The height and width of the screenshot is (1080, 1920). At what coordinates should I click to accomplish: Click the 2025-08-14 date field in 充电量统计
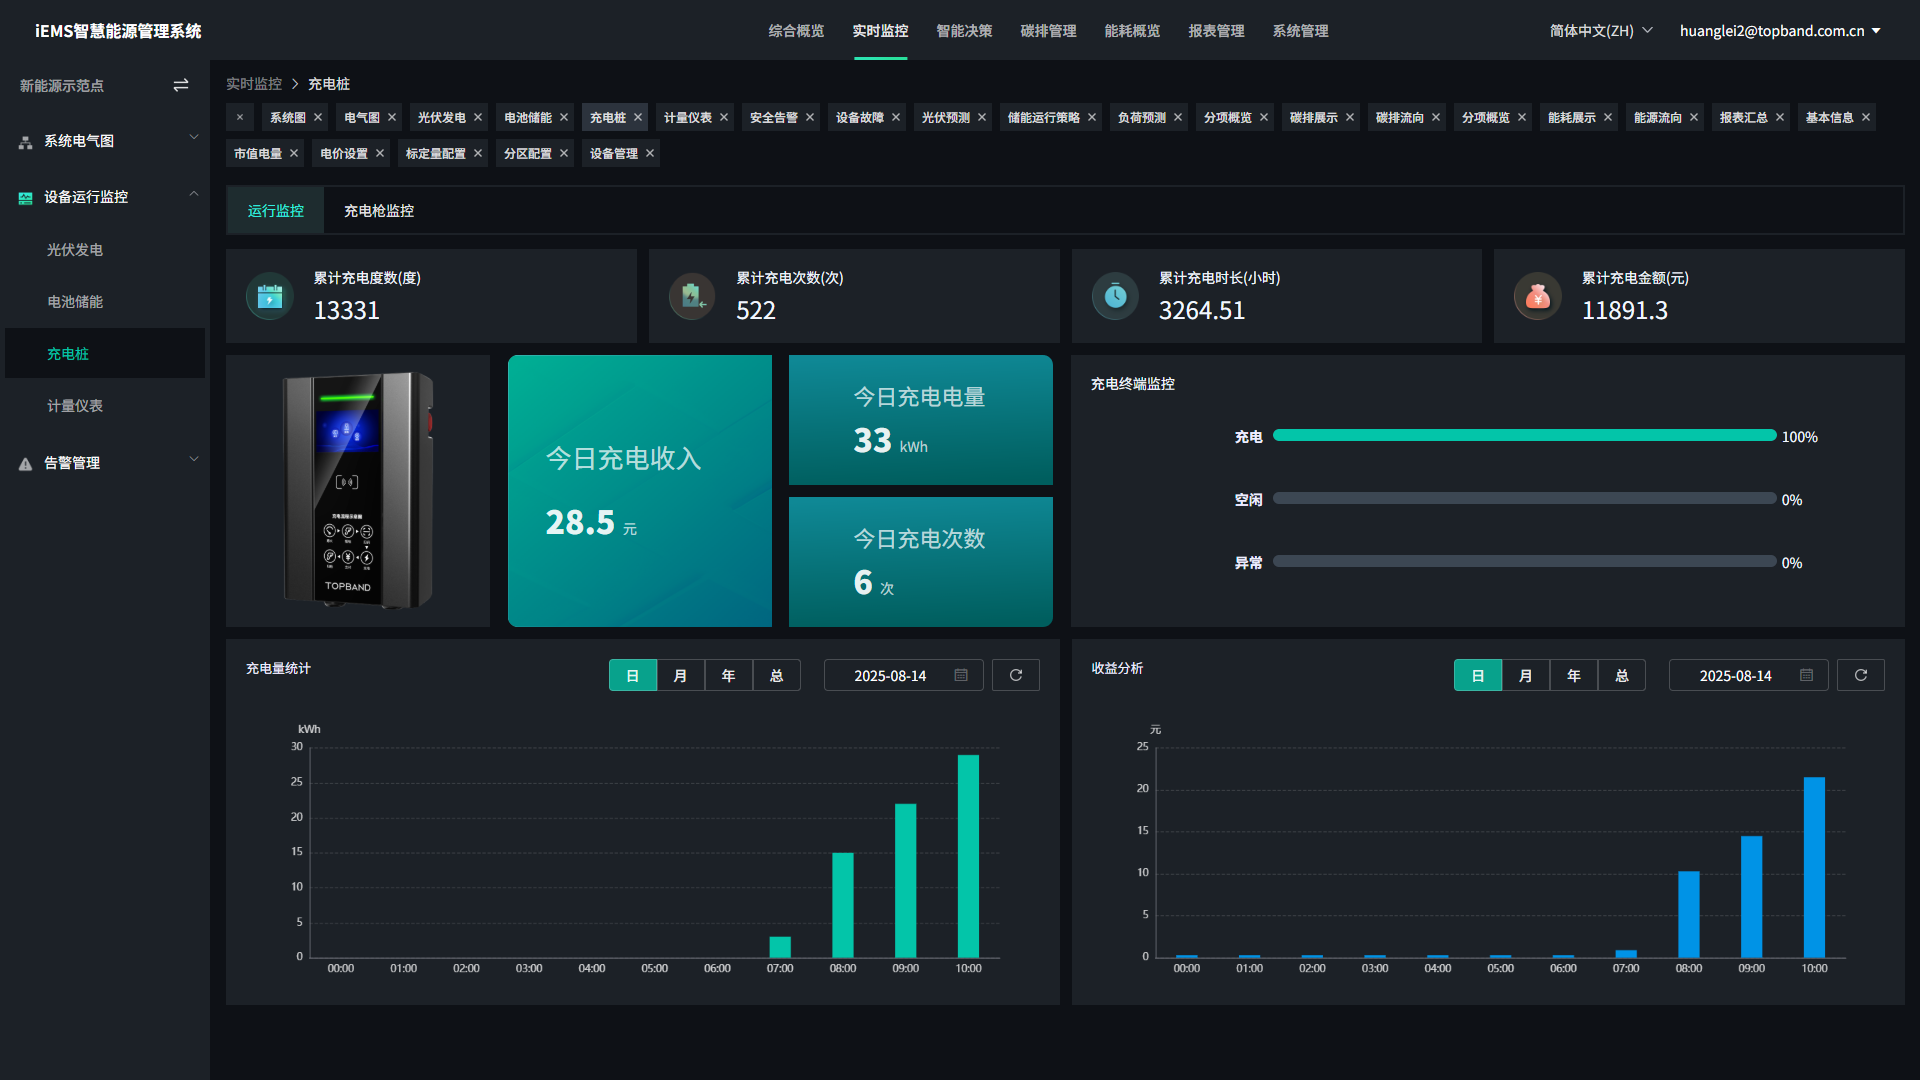(x=890, y=675)
